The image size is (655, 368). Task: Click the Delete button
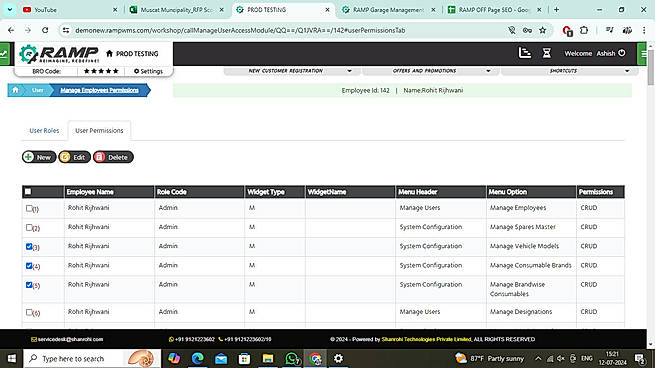[113, 157]
